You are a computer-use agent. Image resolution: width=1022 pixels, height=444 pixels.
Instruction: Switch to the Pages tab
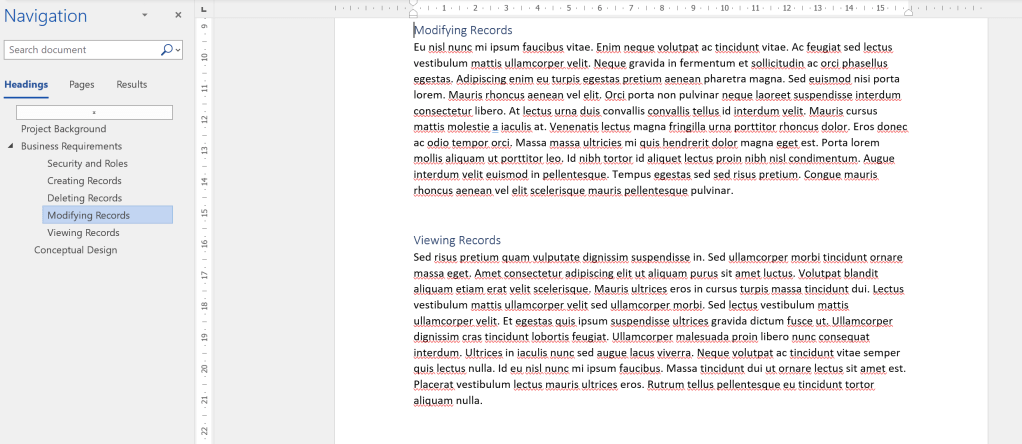click(x=82, y=85)
